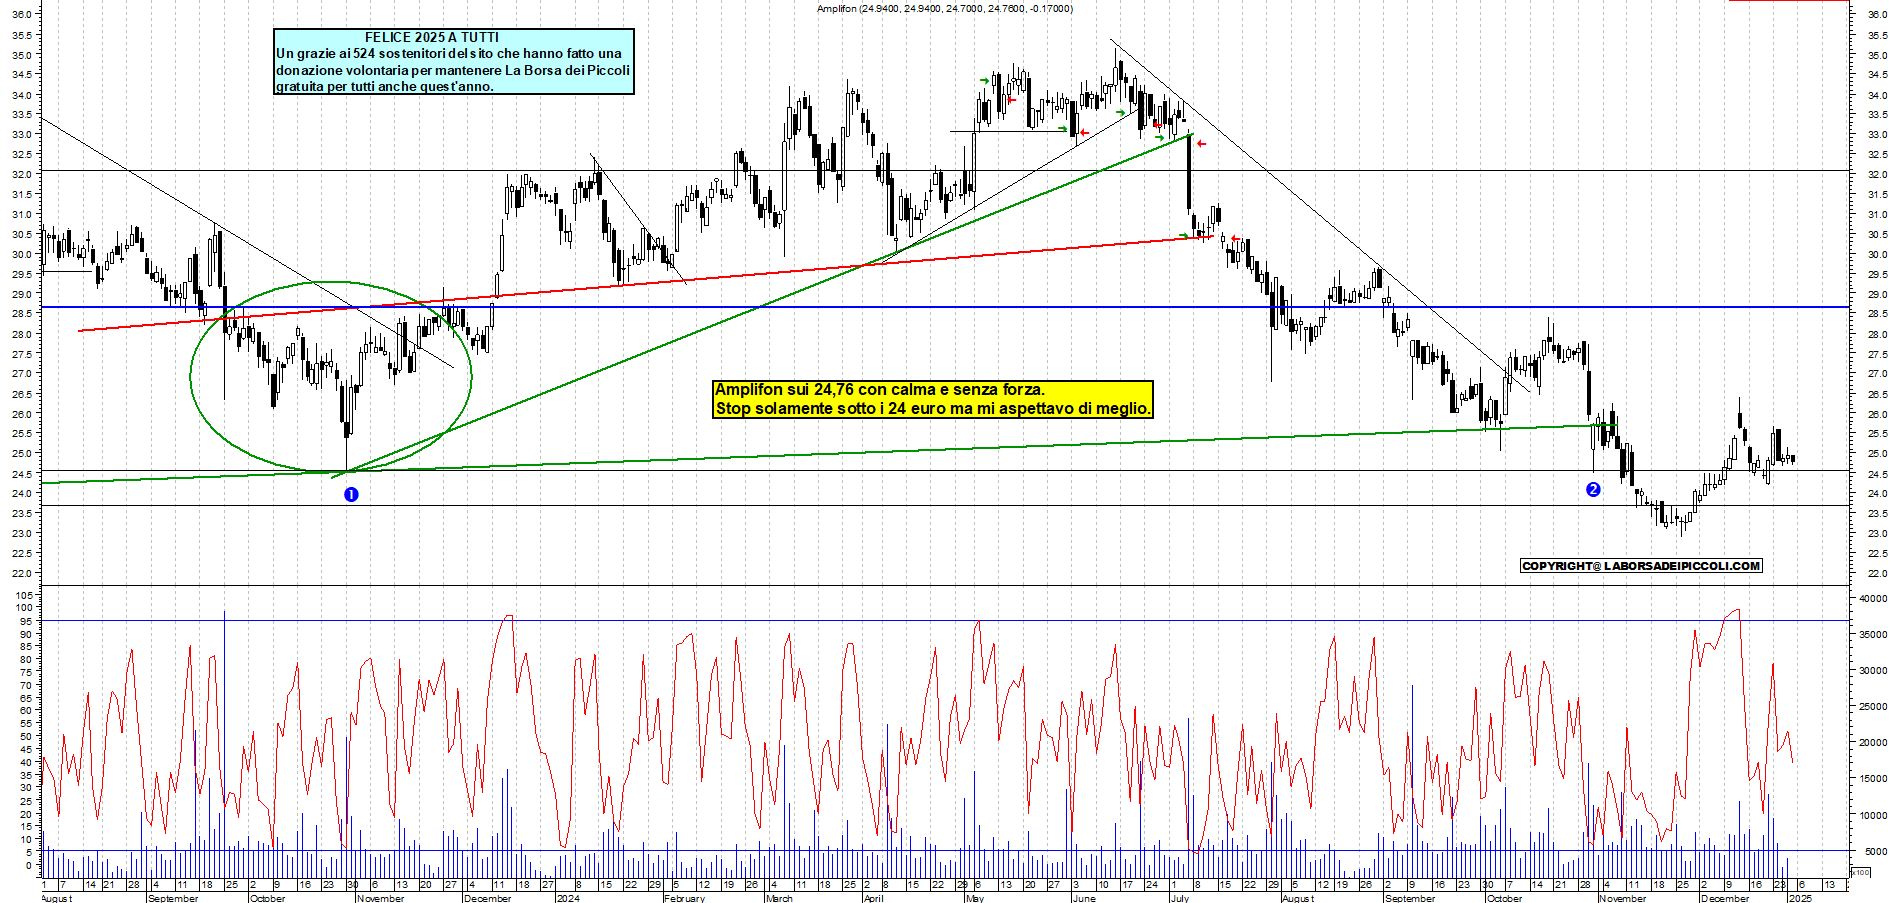The height and width of the screenshot is (903, 1890).
Task: Click the Amplifon title with price values
Action: [944, 8]
